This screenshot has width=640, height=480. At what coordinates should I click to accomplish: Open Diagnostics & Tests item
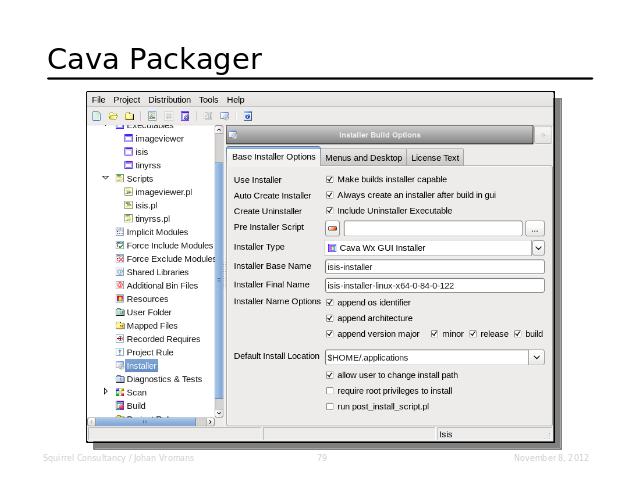164,379
